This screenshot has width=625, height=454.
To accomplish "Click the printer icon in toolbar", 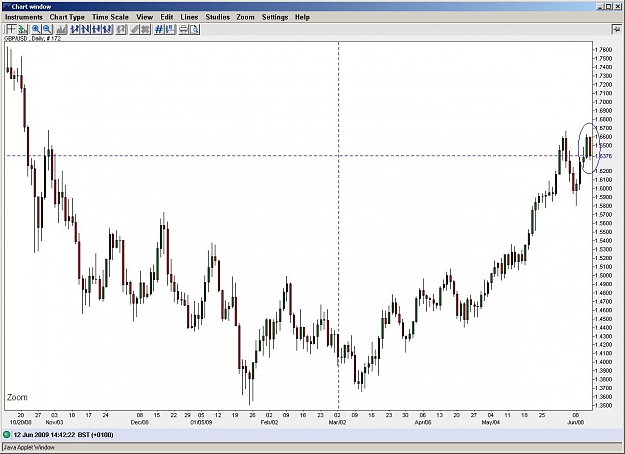I will click(183, 29).
